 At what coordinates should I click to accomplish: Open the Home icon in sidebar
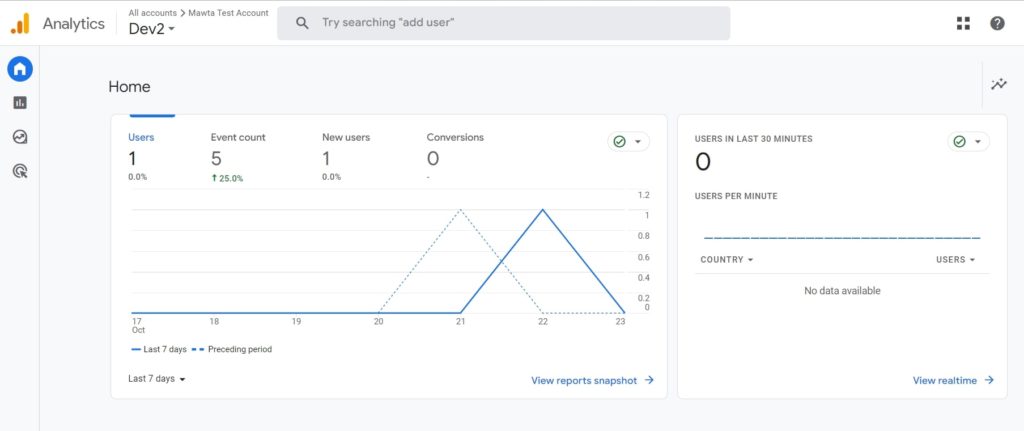click(x=20, y=69)
